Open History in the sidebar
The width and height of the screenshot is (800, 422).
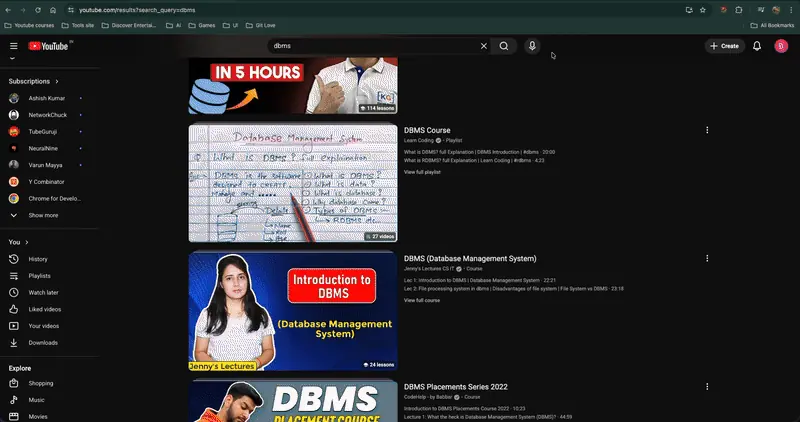click(x=38, y=259)
